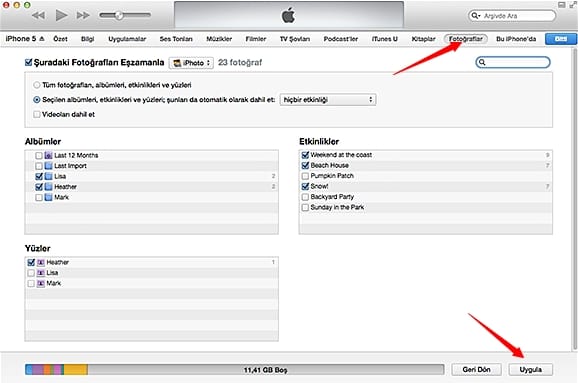Go to the Filmler tab

(256, 39)
